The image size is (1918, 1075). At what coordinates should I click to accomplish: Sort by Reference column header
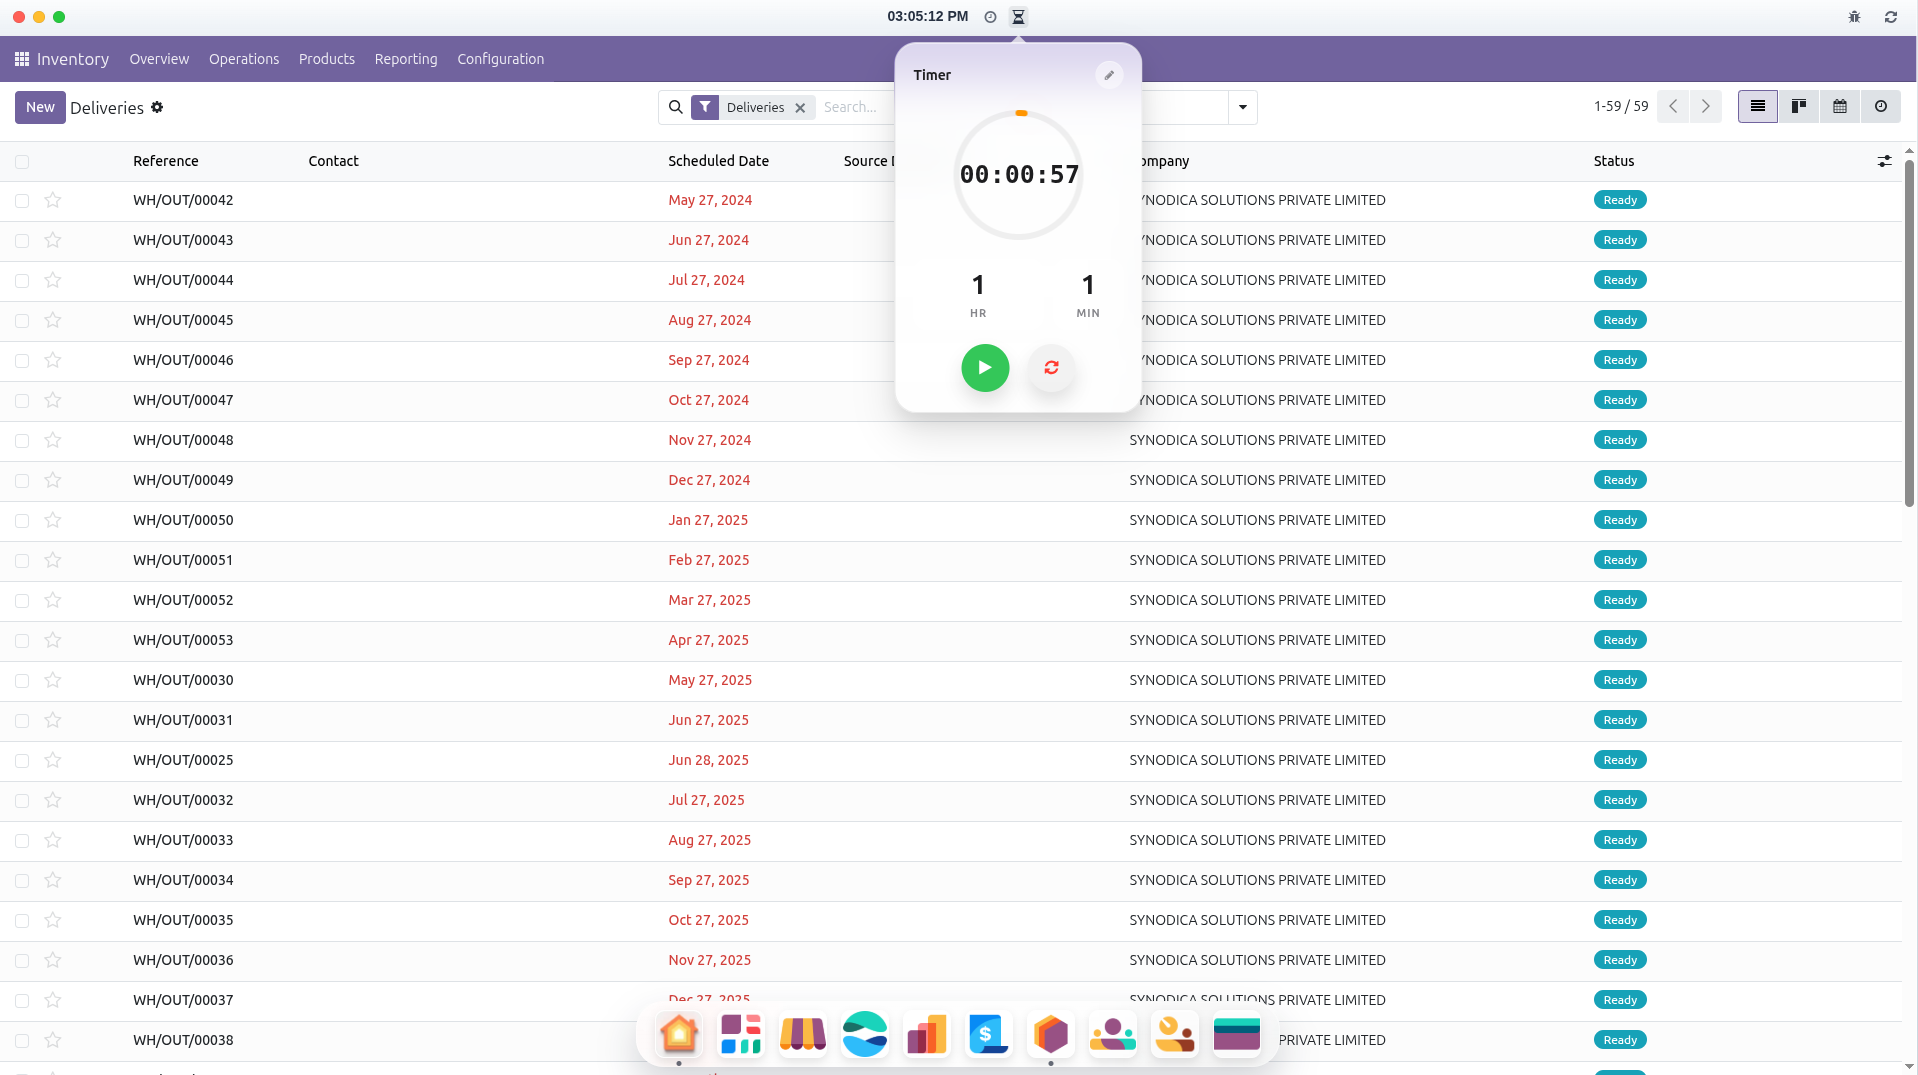tap(166, 161)
